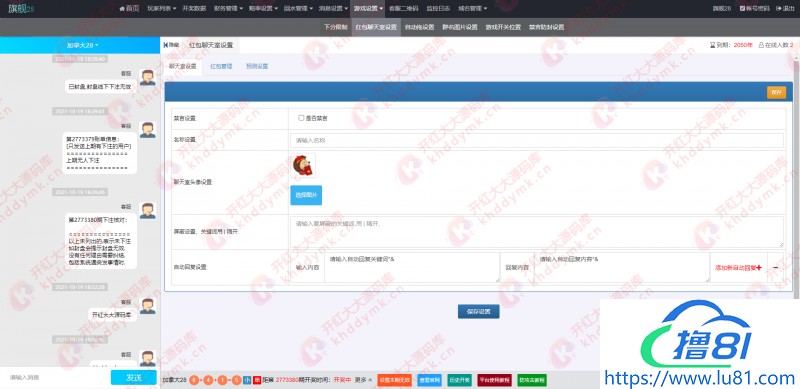Click the 退出 logout icon
The height and width of the screenshot is (389, 800).
click(x=778, y=9)
